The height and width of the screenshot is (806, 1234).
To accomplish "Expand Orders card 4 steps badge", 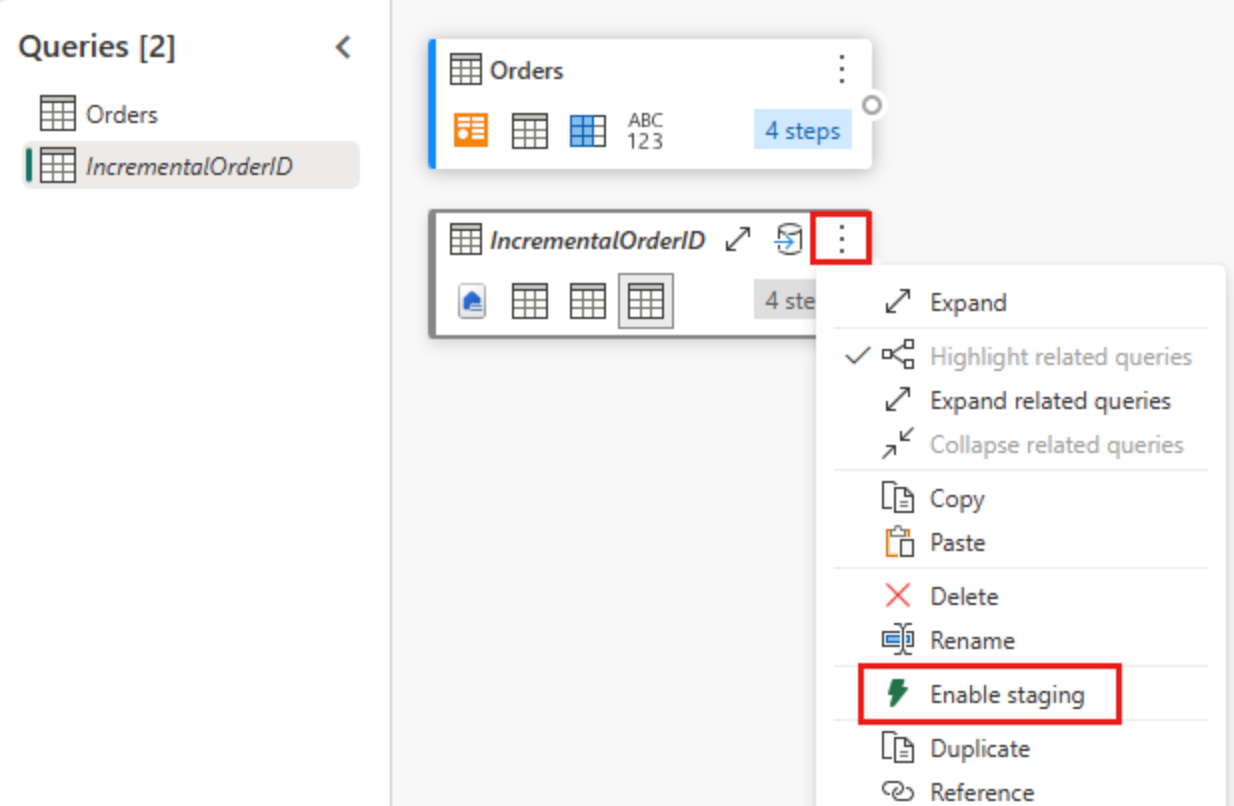I will coord(802,130).
